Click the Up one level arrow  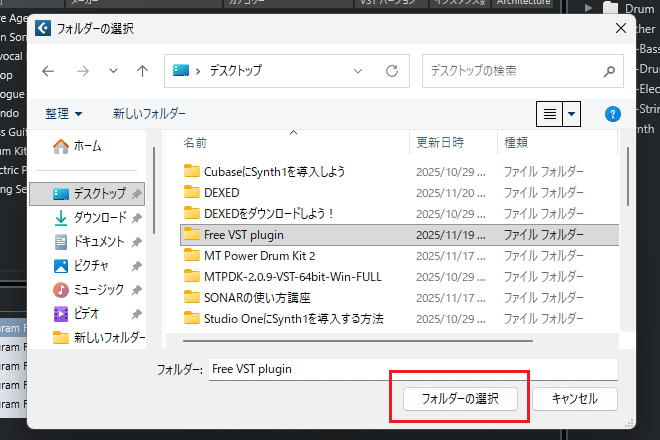[x=142, y=71]
